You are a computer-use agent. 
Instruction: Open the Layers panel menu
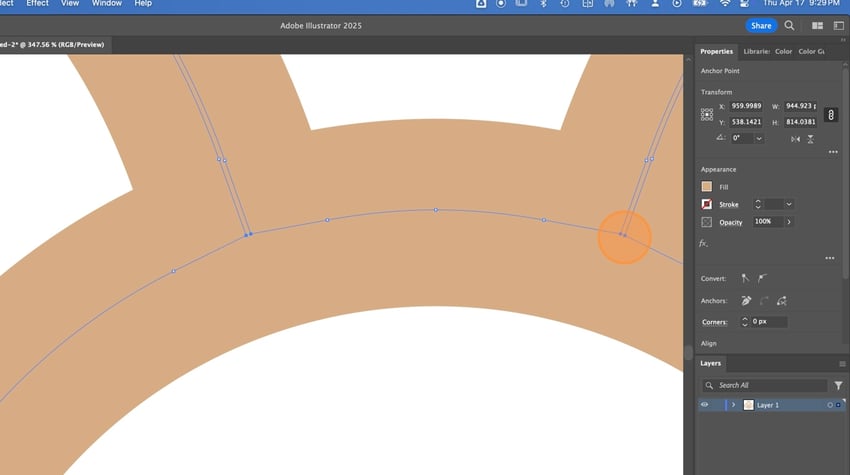coord(842,364)
